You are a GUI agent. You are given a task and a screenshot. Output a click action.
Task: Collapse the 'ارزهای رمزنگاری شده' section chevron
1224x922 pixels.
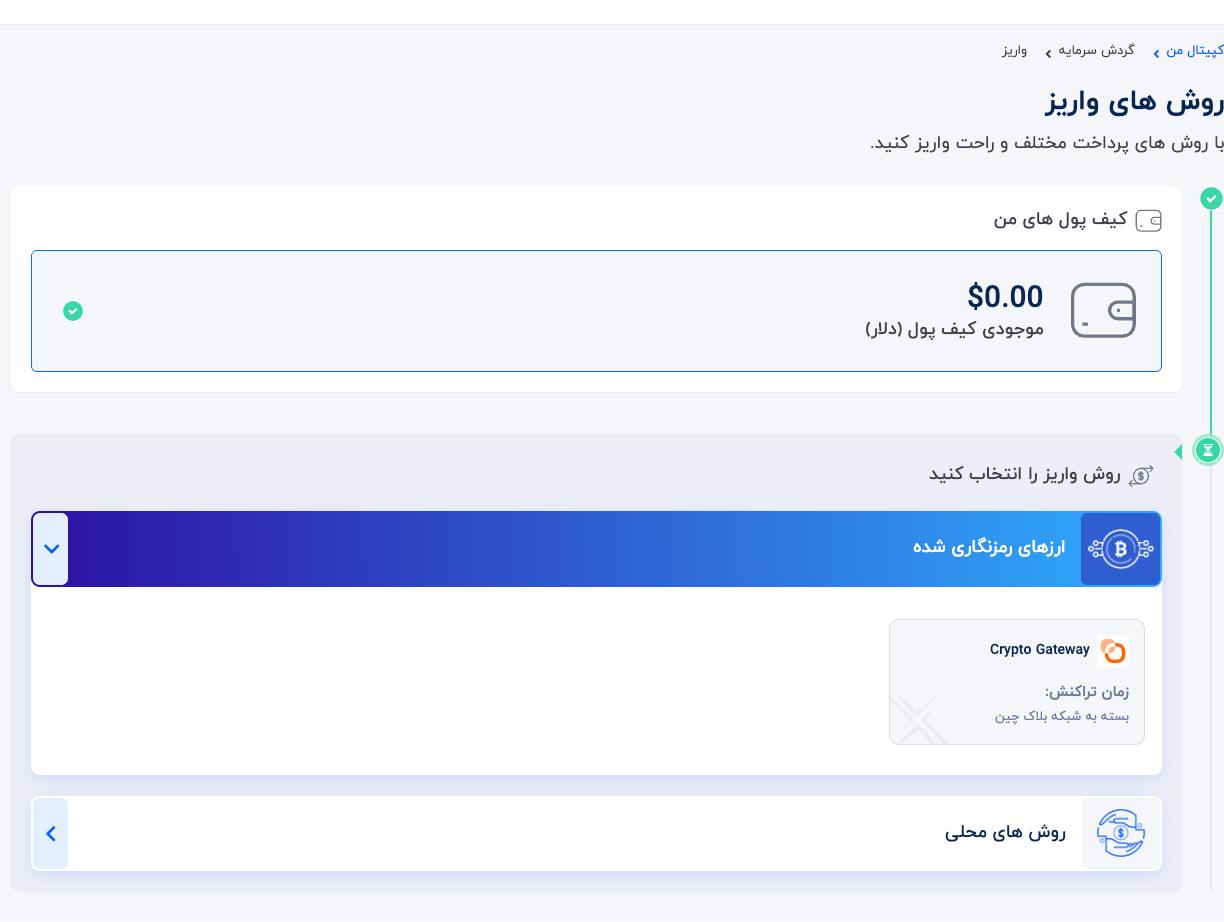[x=51, y=549]
